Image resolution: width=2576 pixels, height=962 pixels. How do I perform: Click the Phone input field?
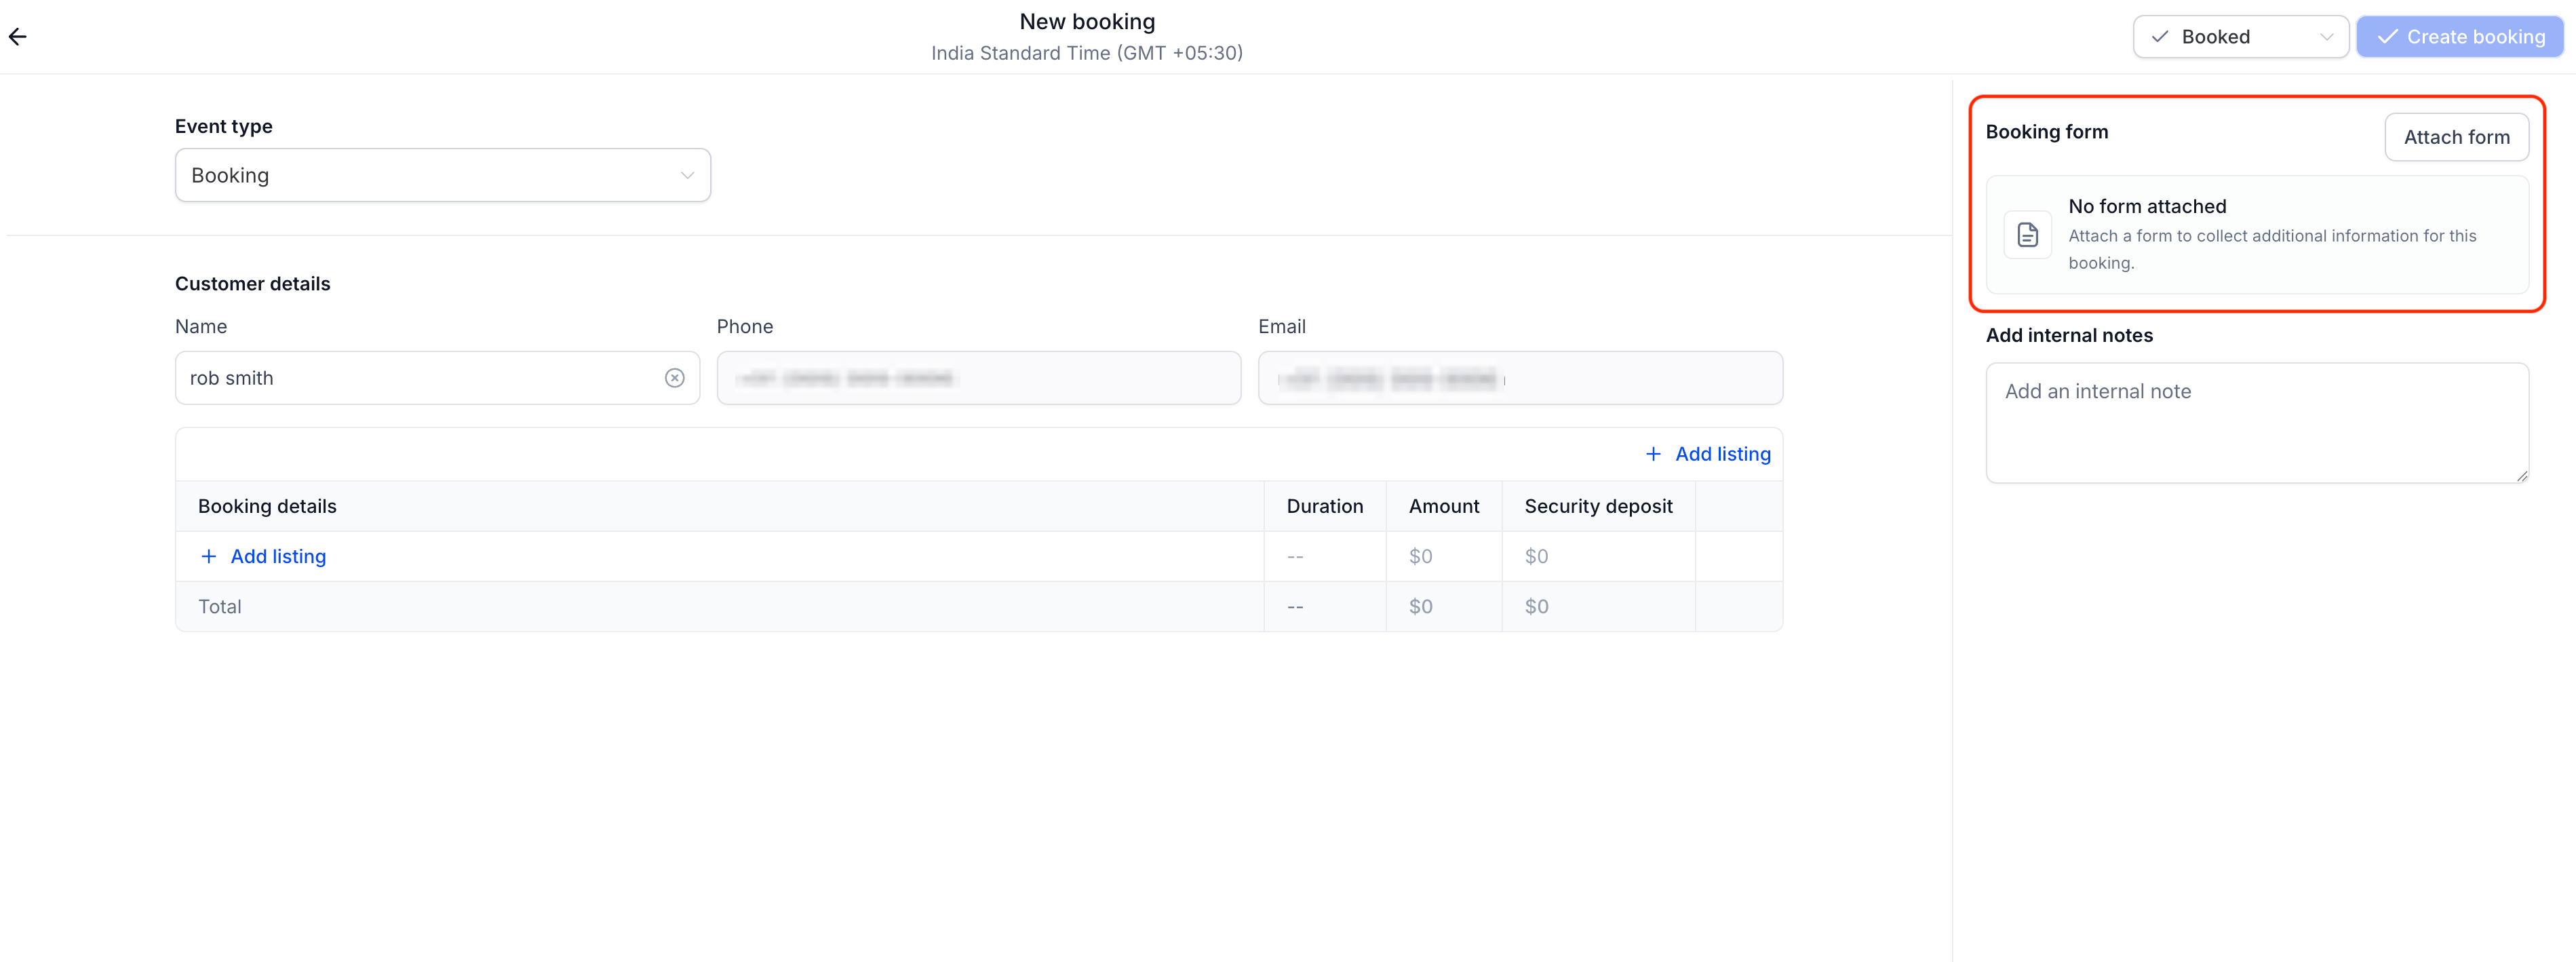pos(979,378)
